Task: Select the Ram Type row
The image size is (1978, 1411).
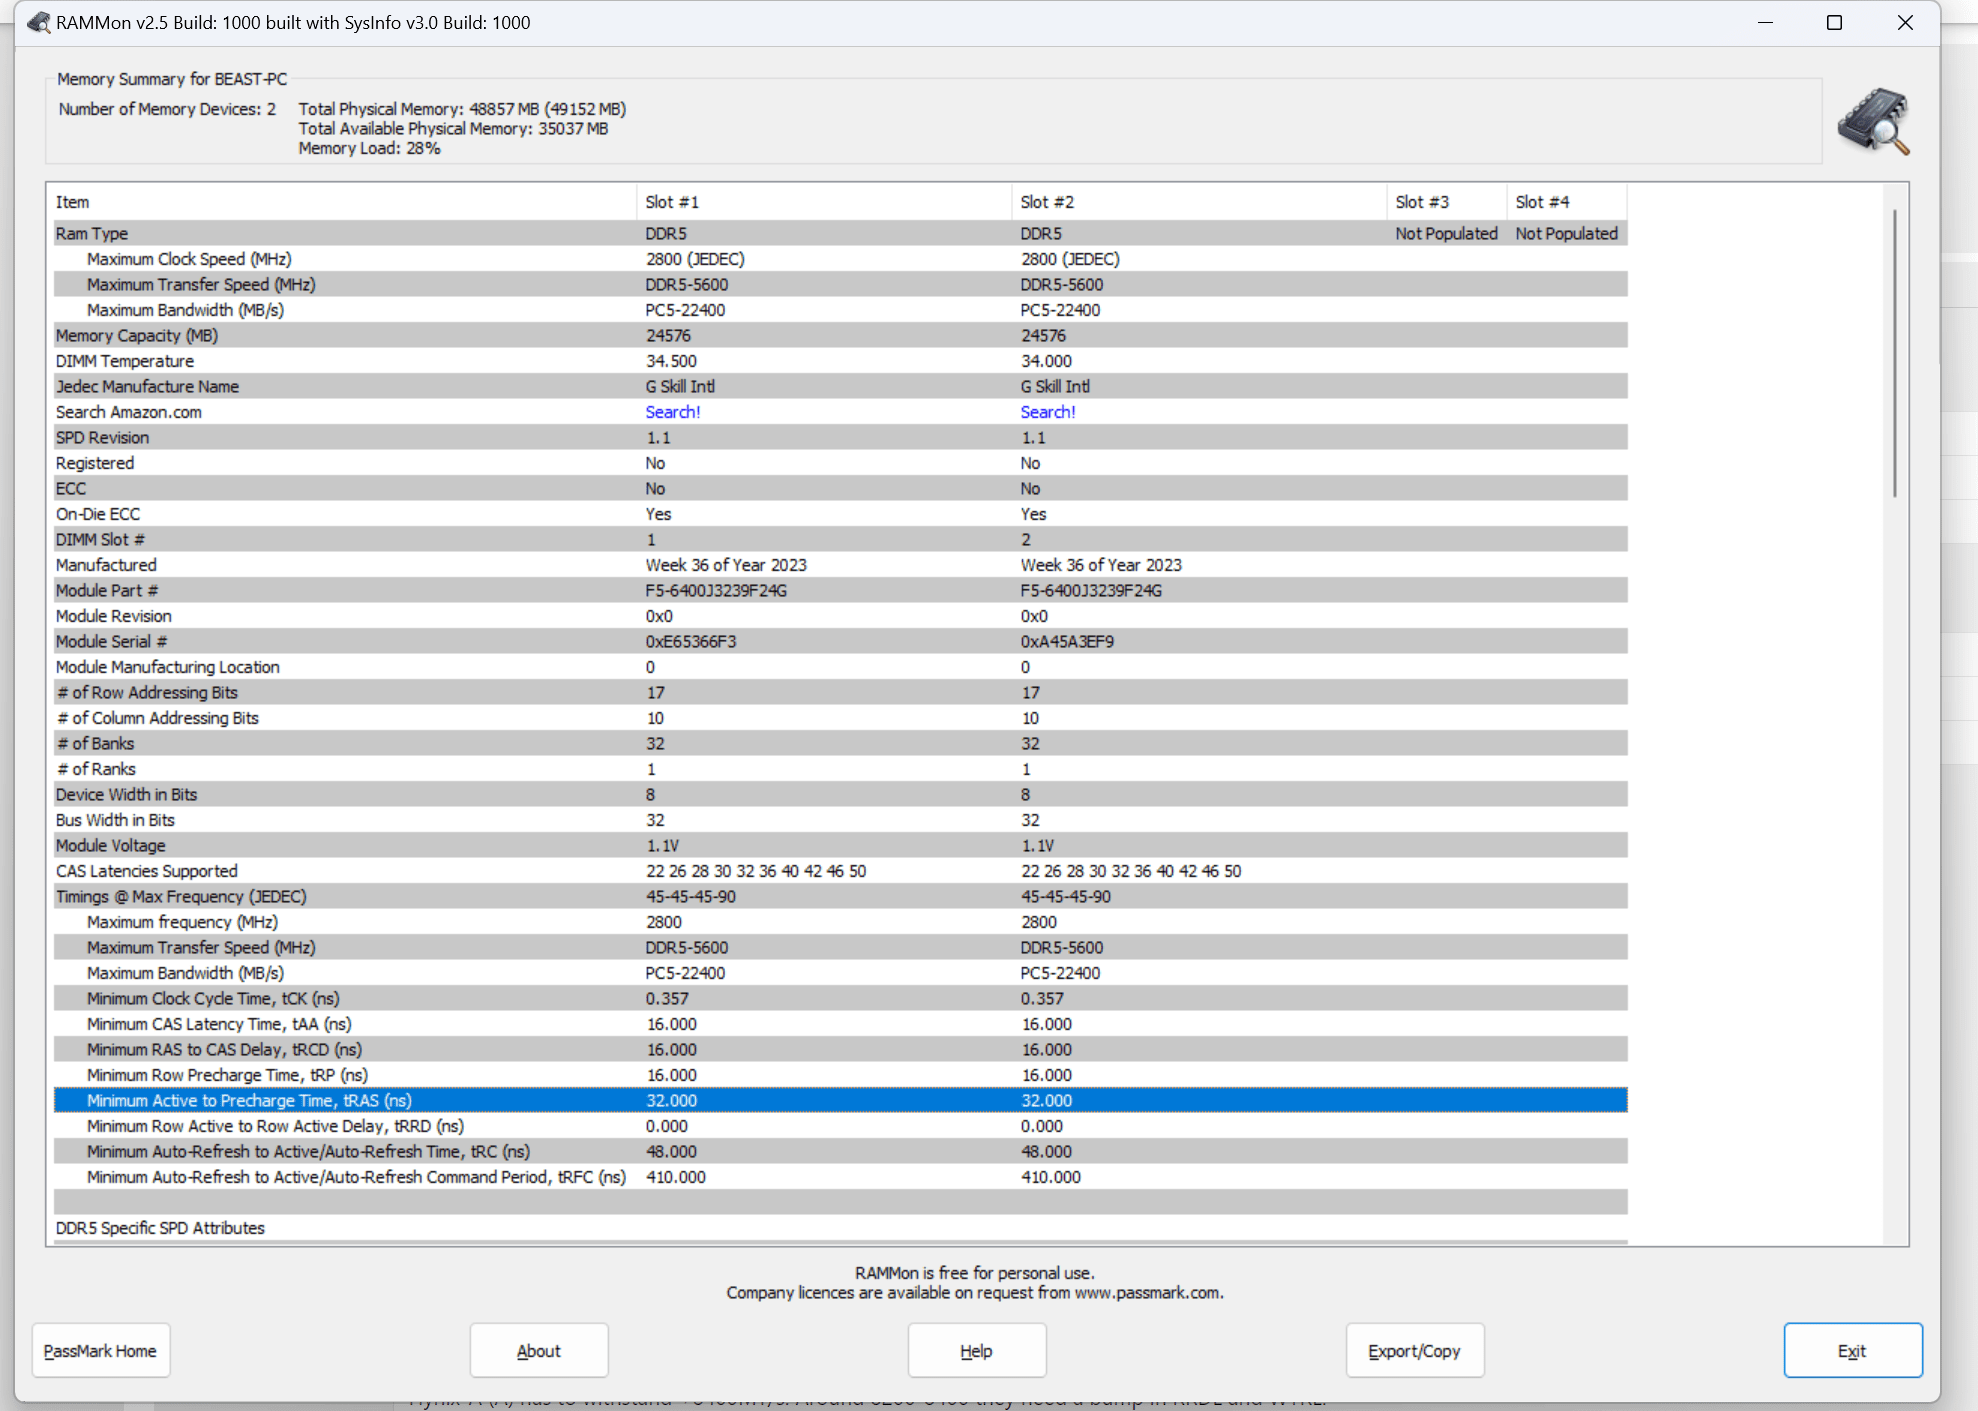Action: tap(840, 233)
